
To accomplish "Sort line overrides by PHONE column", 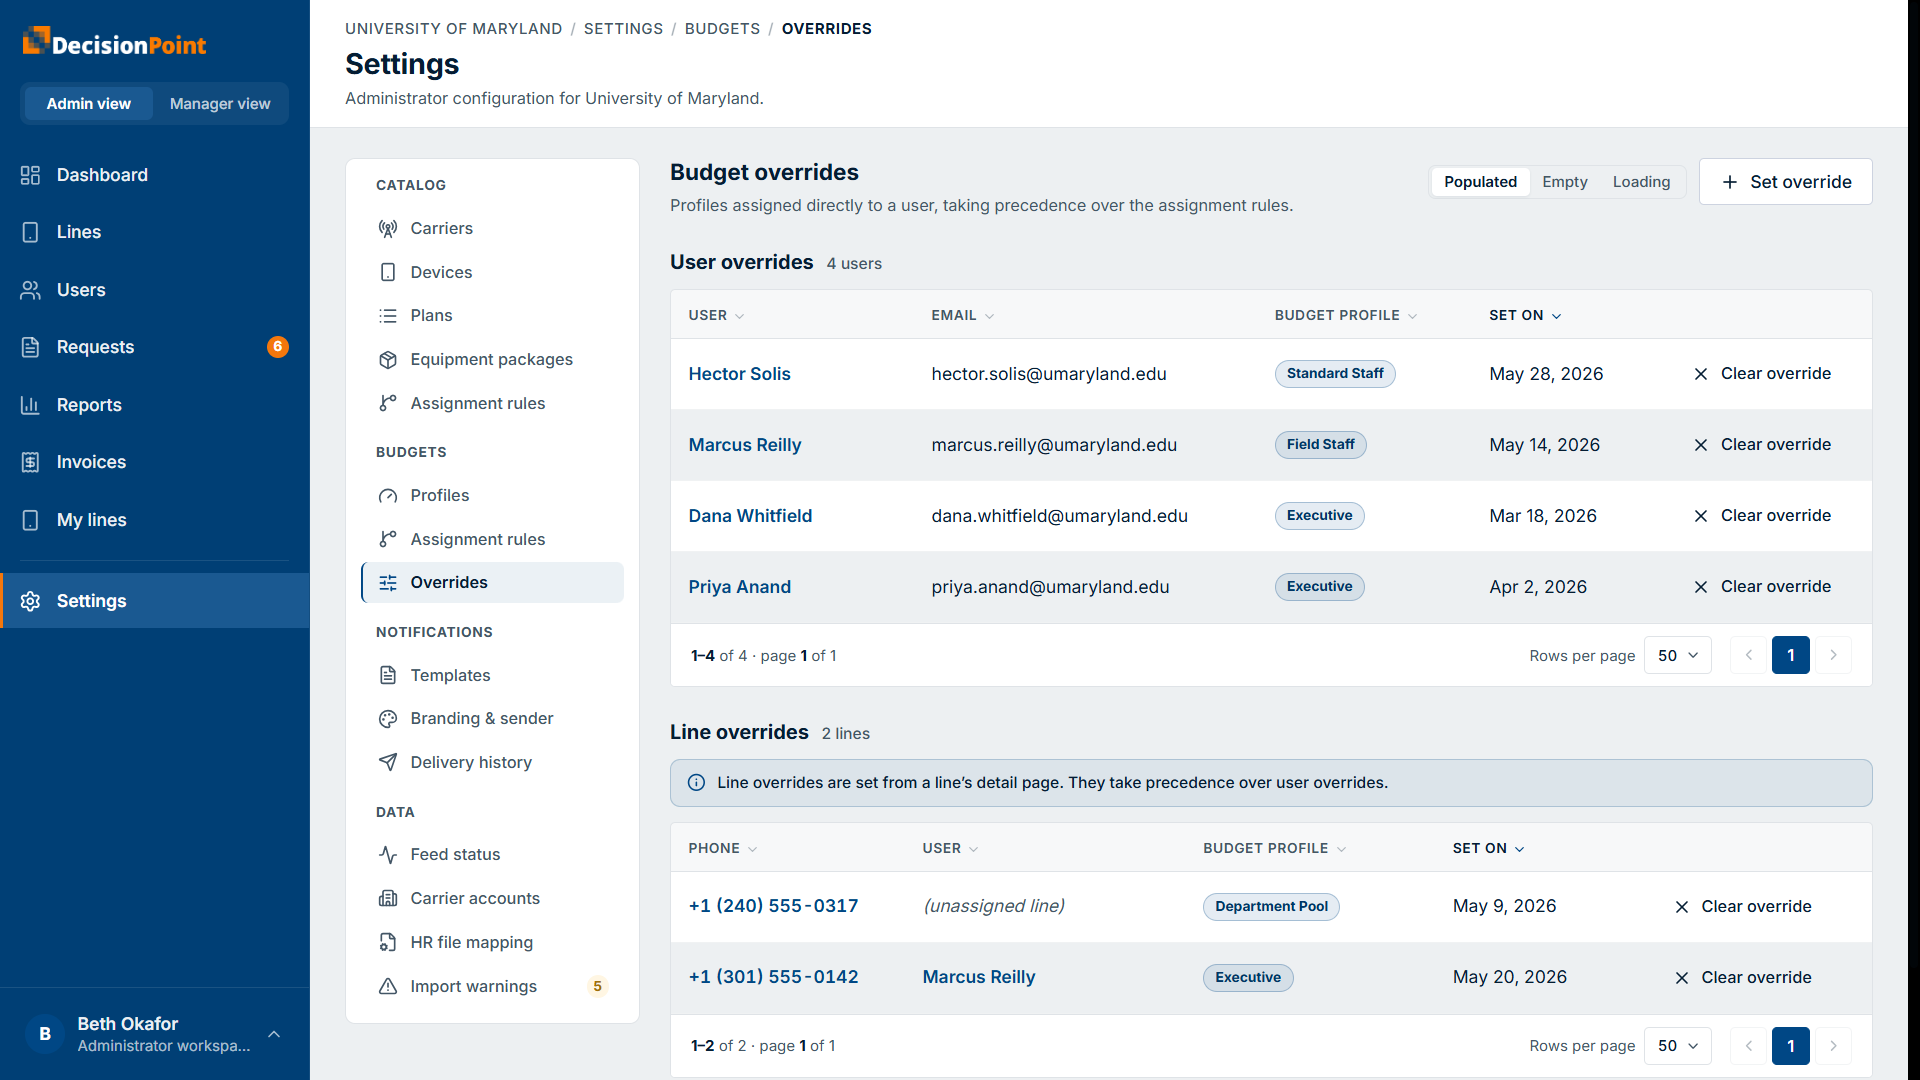I will [722, 848].
